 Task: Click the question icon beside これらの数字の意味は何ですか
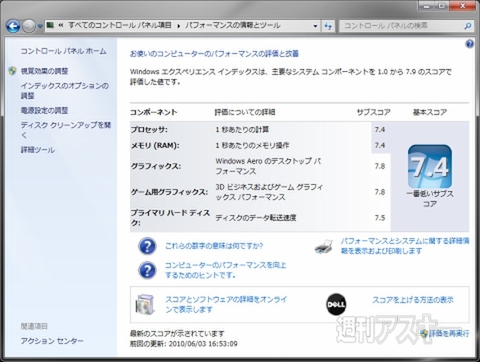point(147,246)
